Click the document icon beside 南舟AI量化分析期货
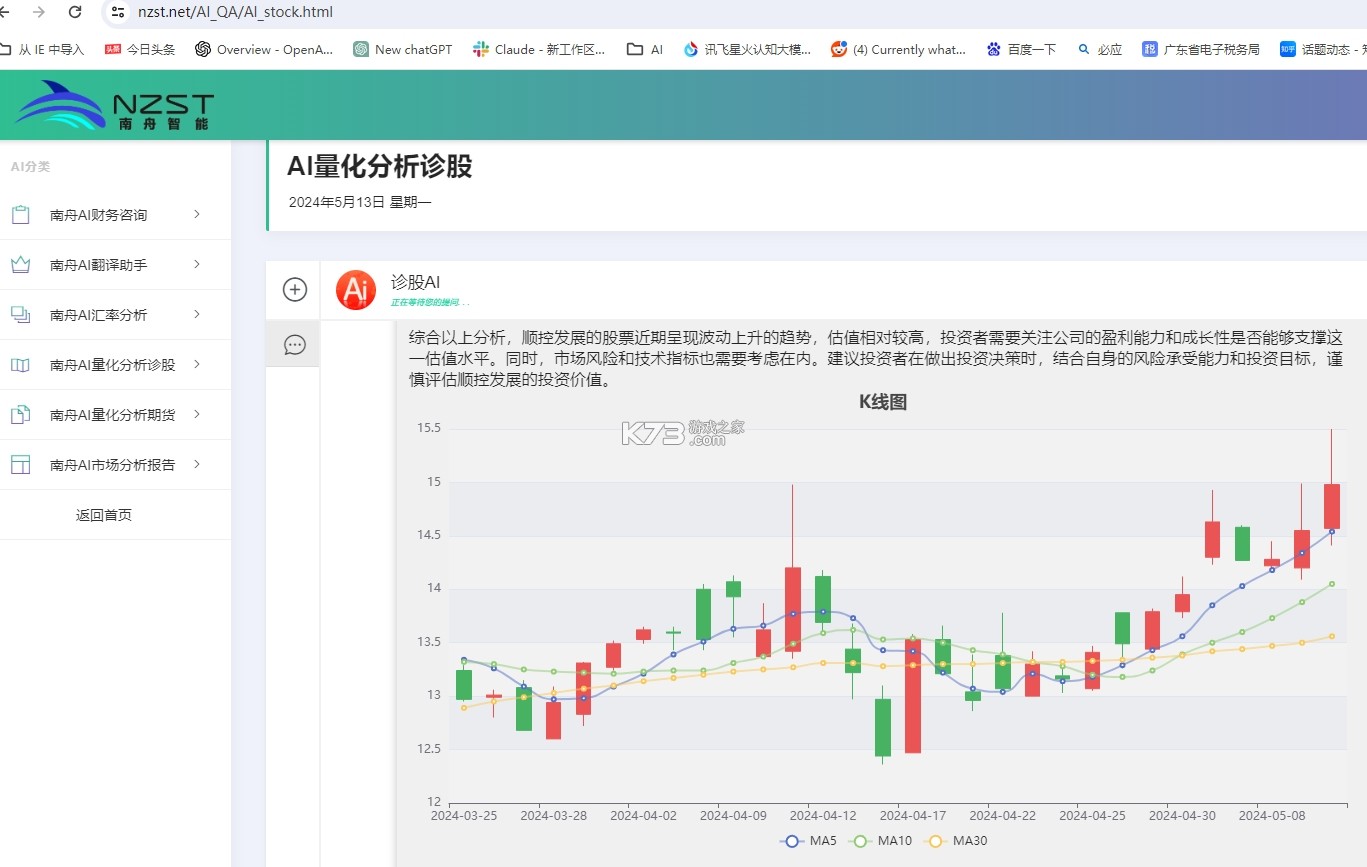 (20, 415)
